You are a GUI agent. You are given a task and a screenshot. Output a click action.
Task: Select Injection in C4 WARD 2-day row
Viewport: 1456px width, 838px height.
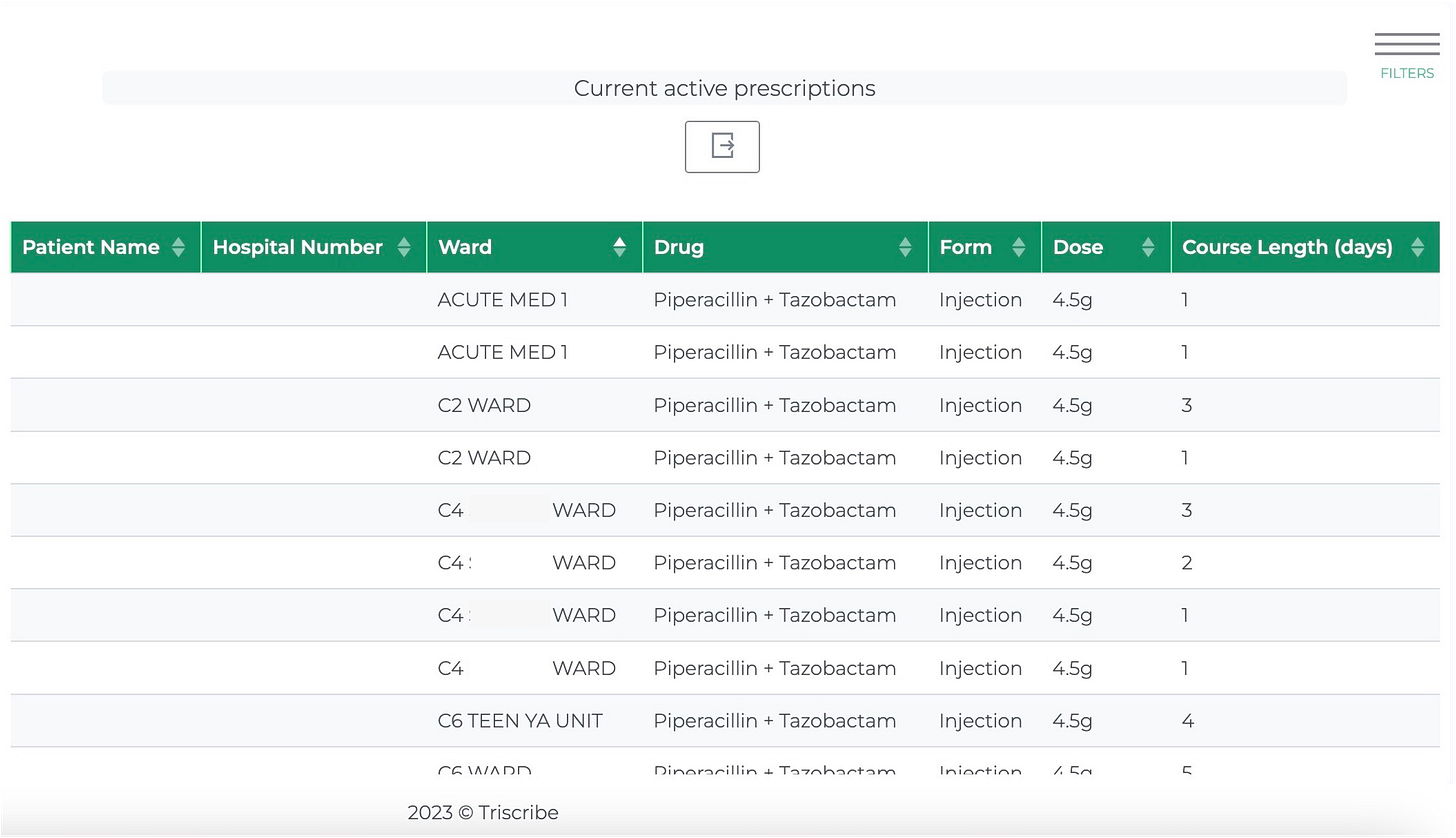pyautogui.click(x=980, y=563)
